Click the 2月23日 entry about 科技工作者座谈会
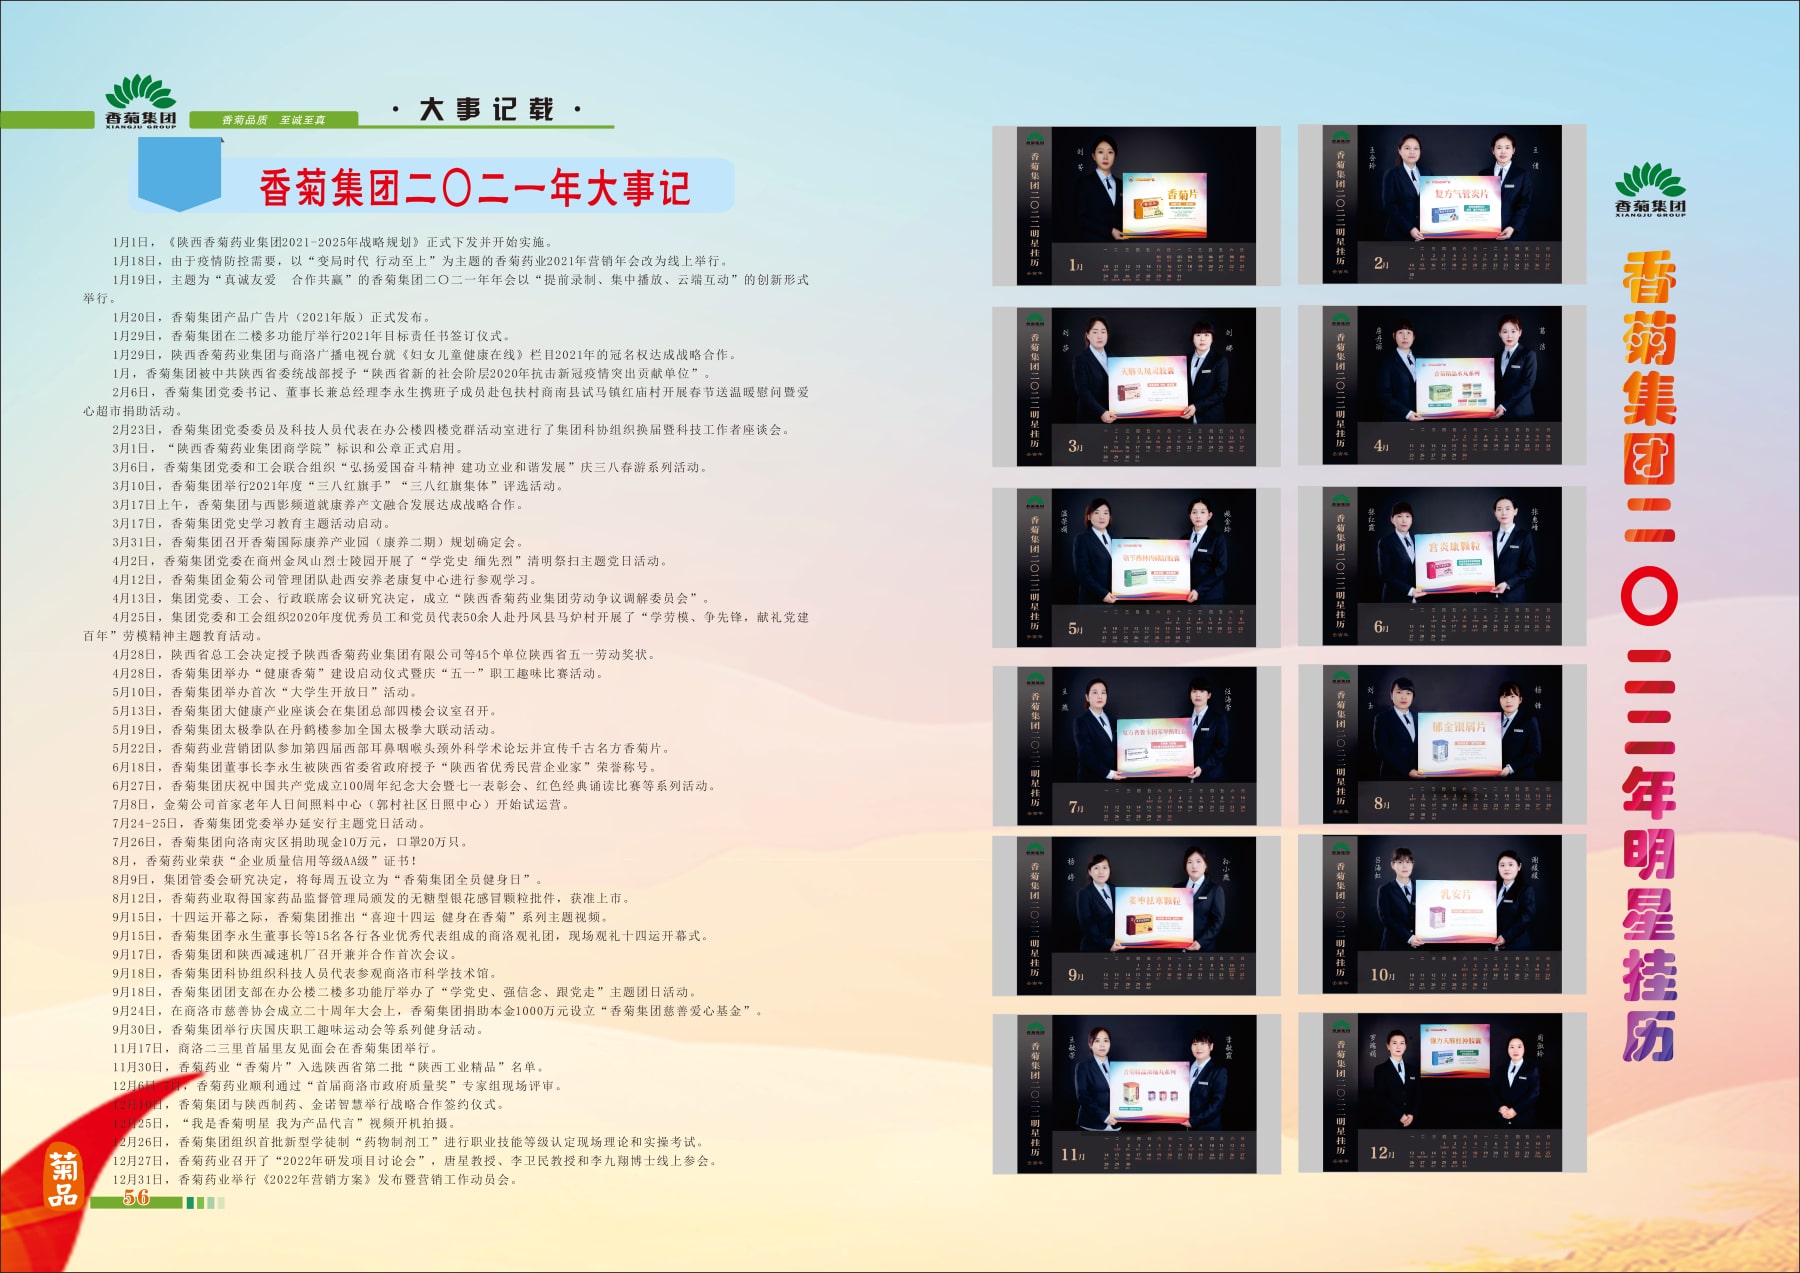 453,430
